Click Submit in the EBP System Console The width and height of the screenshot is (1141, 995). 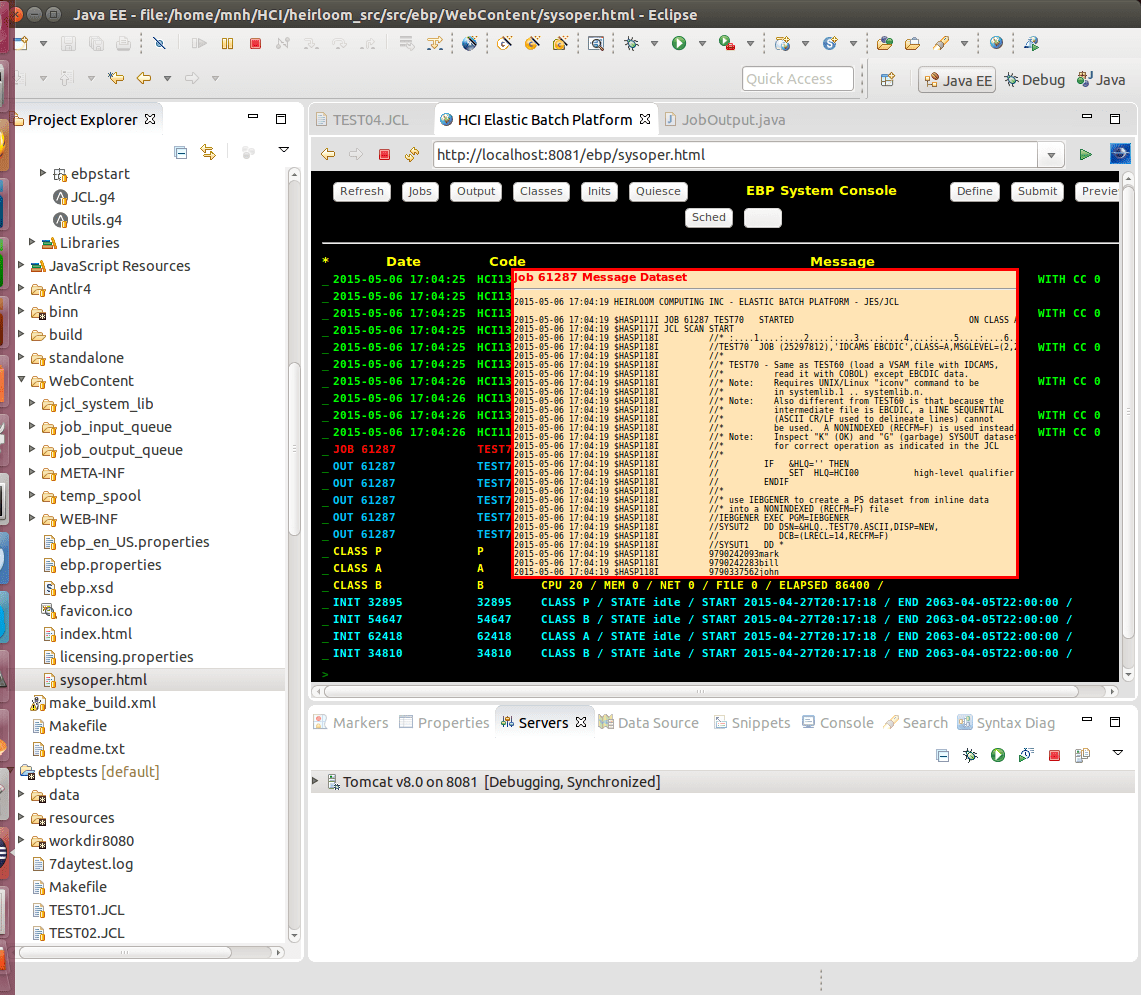click(1037, 191)
